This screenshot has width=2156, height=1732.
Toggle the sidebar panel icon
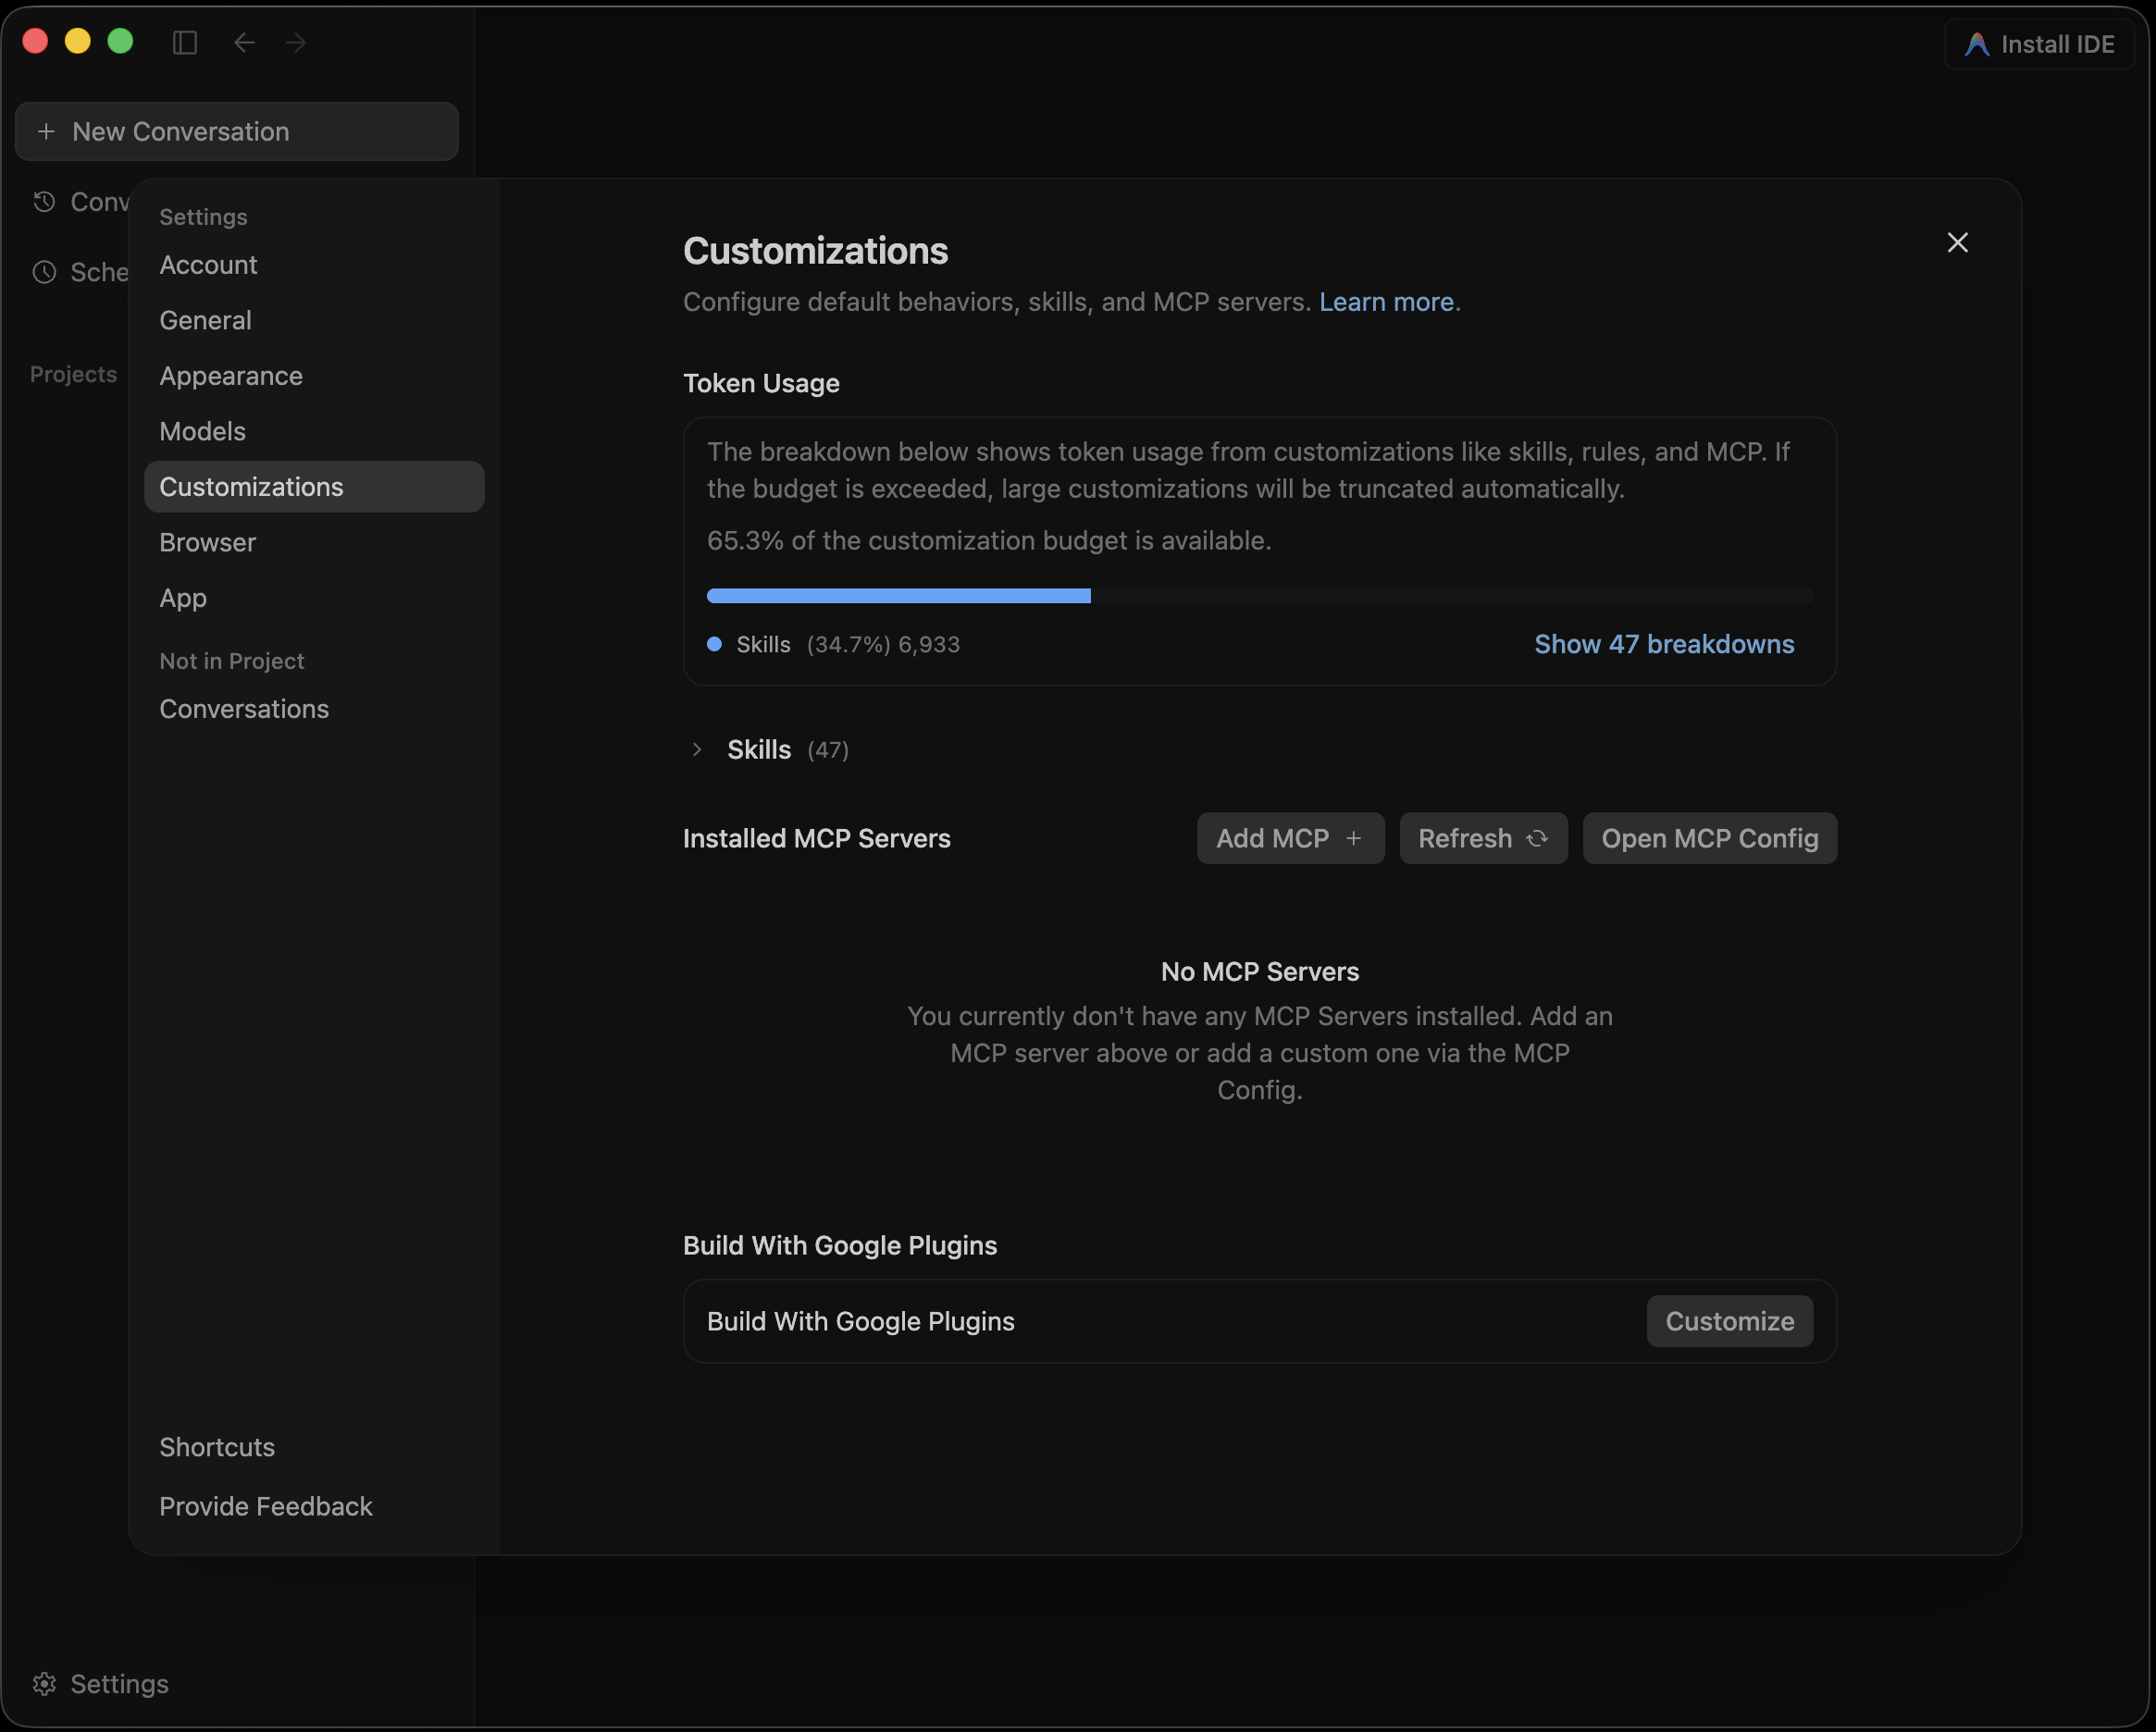[185, 42]
